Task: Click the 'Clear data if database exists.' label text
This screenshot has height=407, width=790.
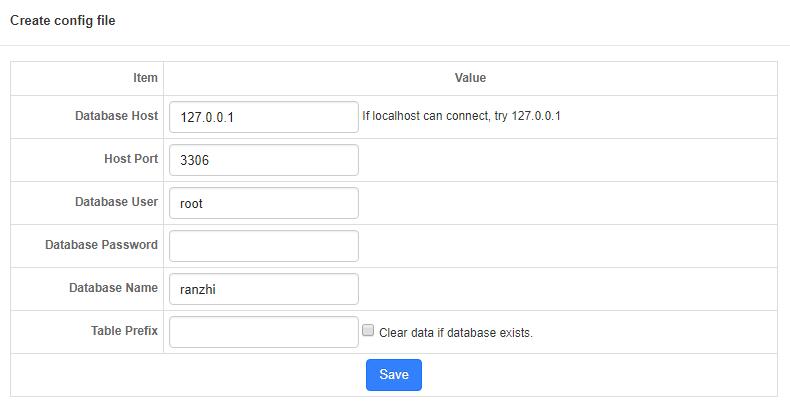Action: point(455,333)
